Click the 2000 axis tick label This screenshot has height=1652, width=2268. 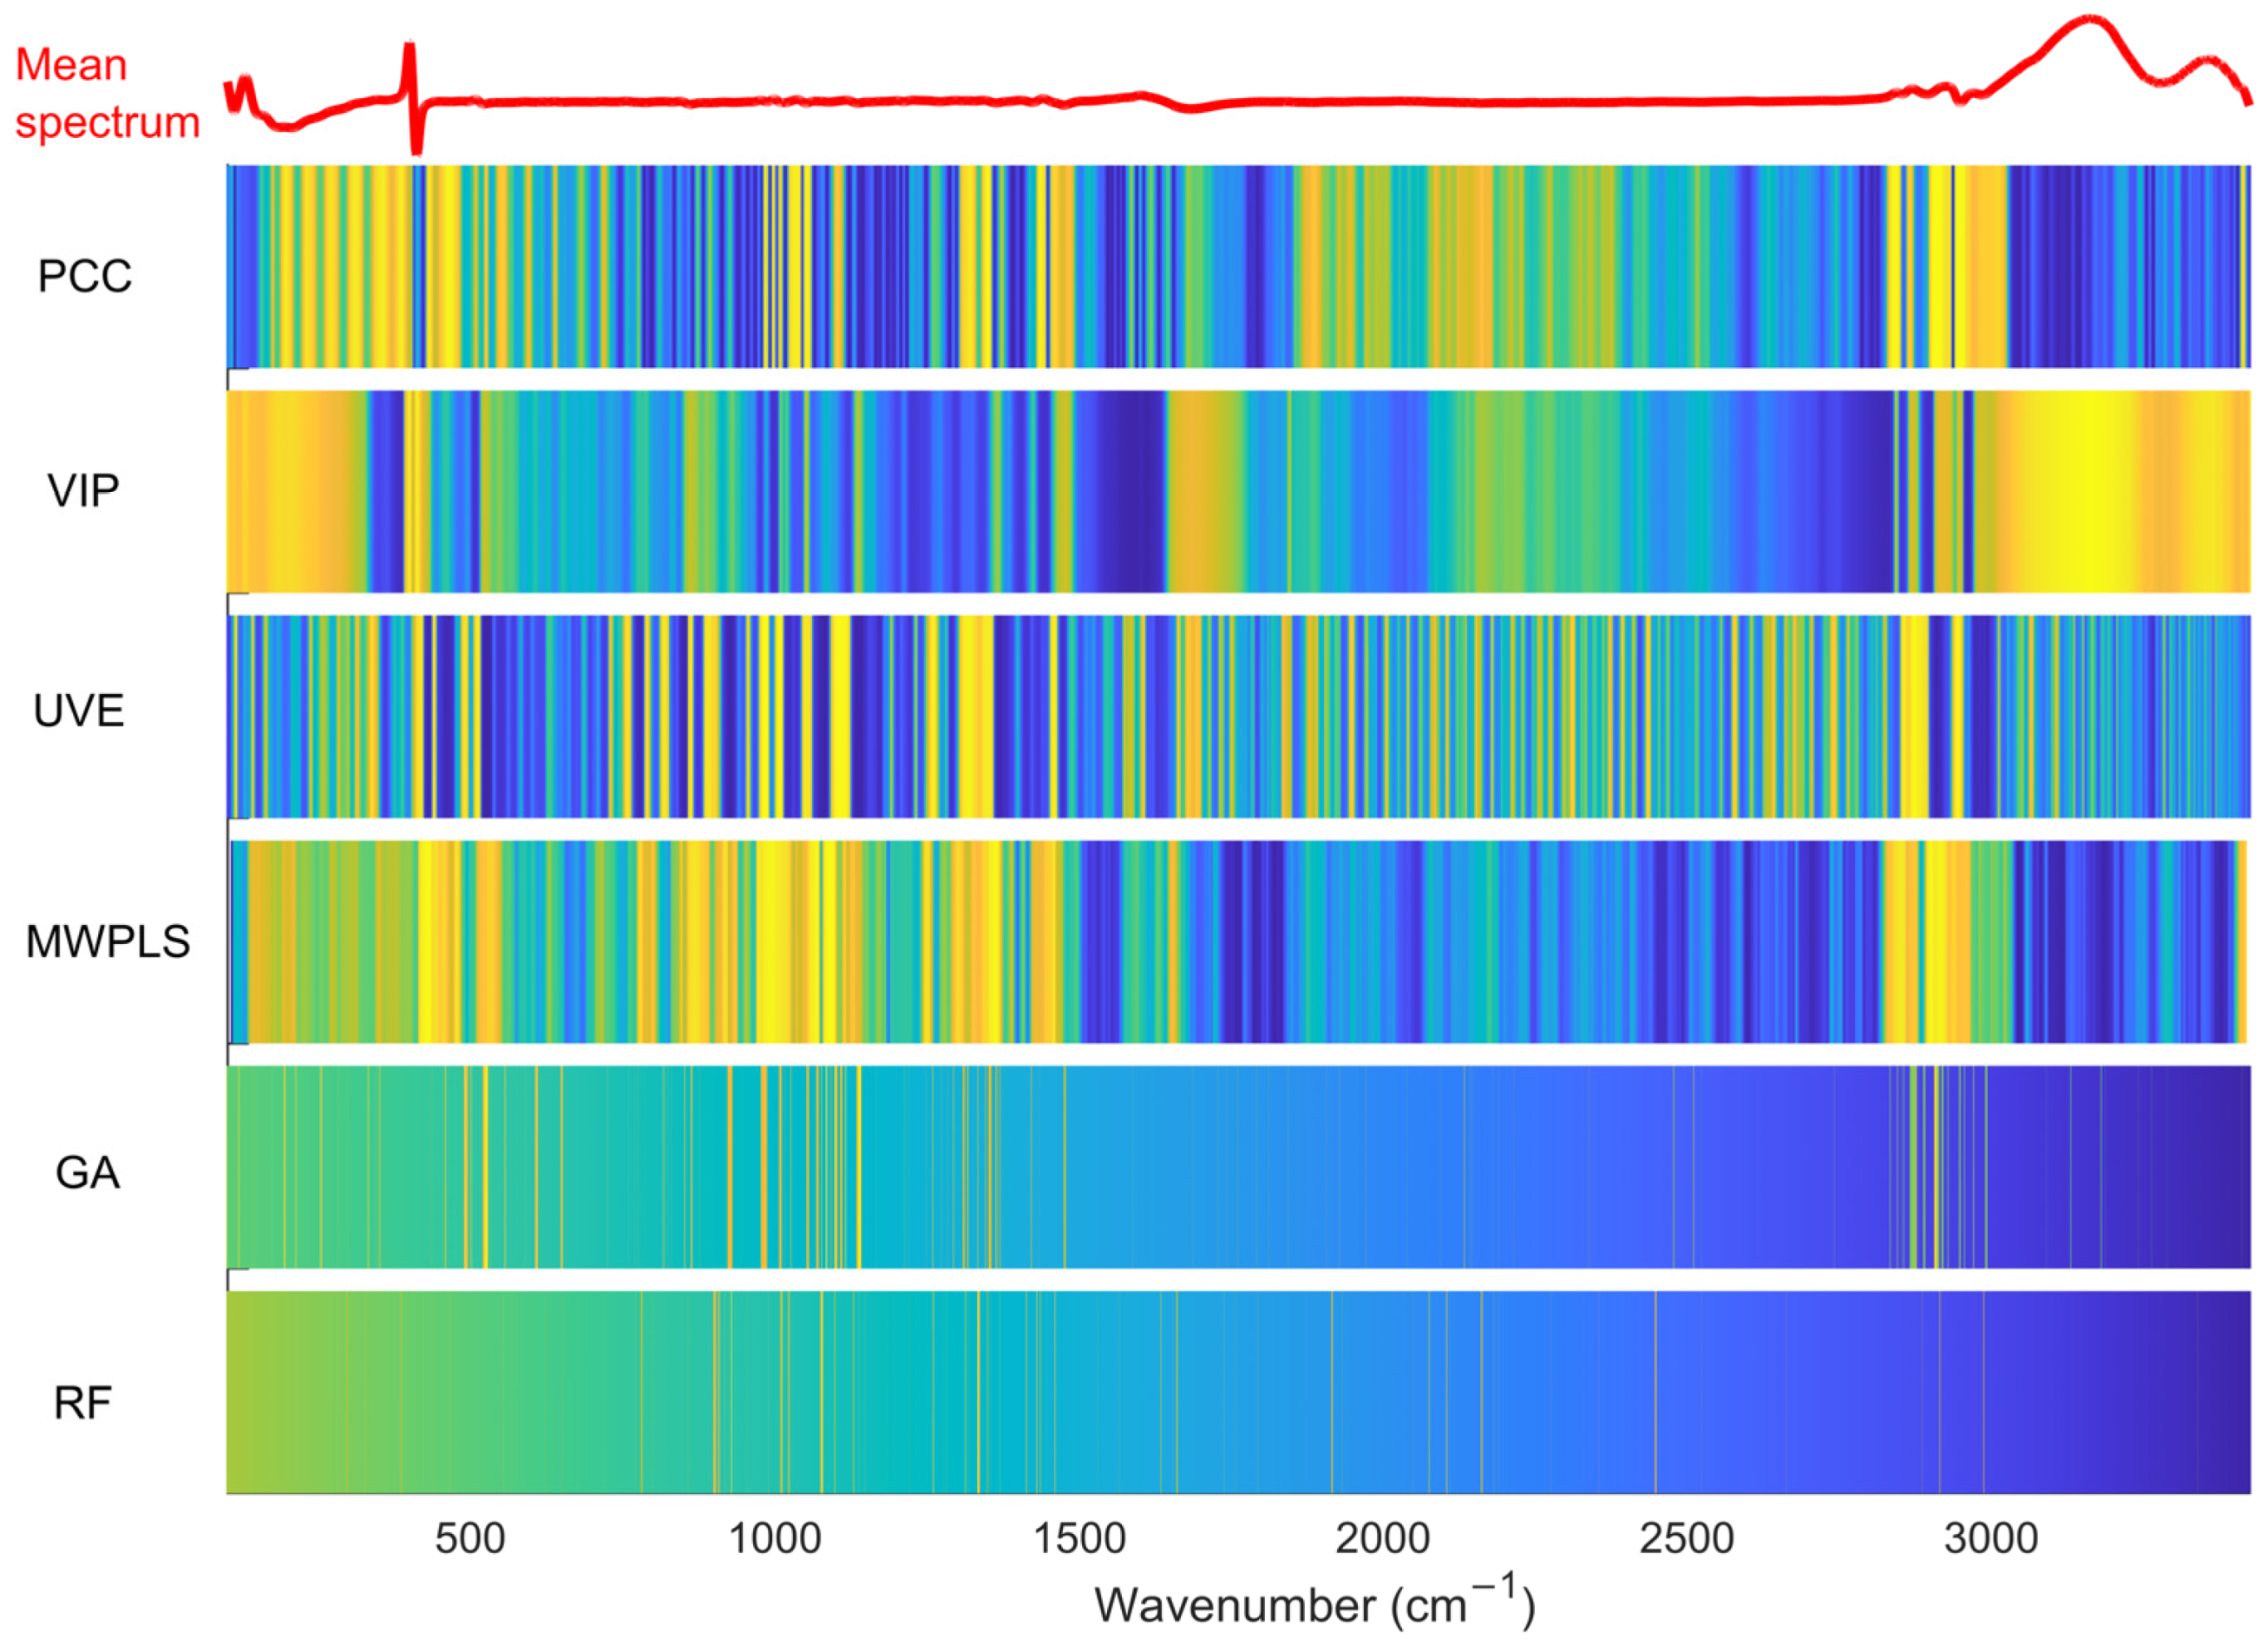(1382, 1539)
